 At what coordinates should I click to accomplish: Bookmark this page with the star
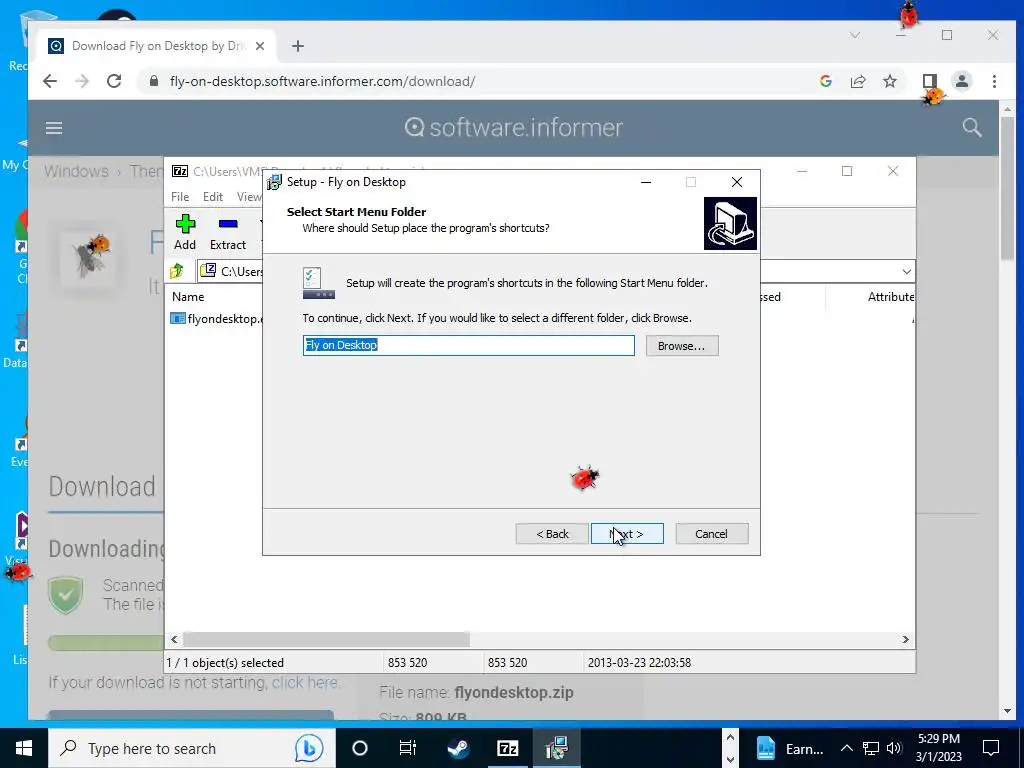point(889,81)
